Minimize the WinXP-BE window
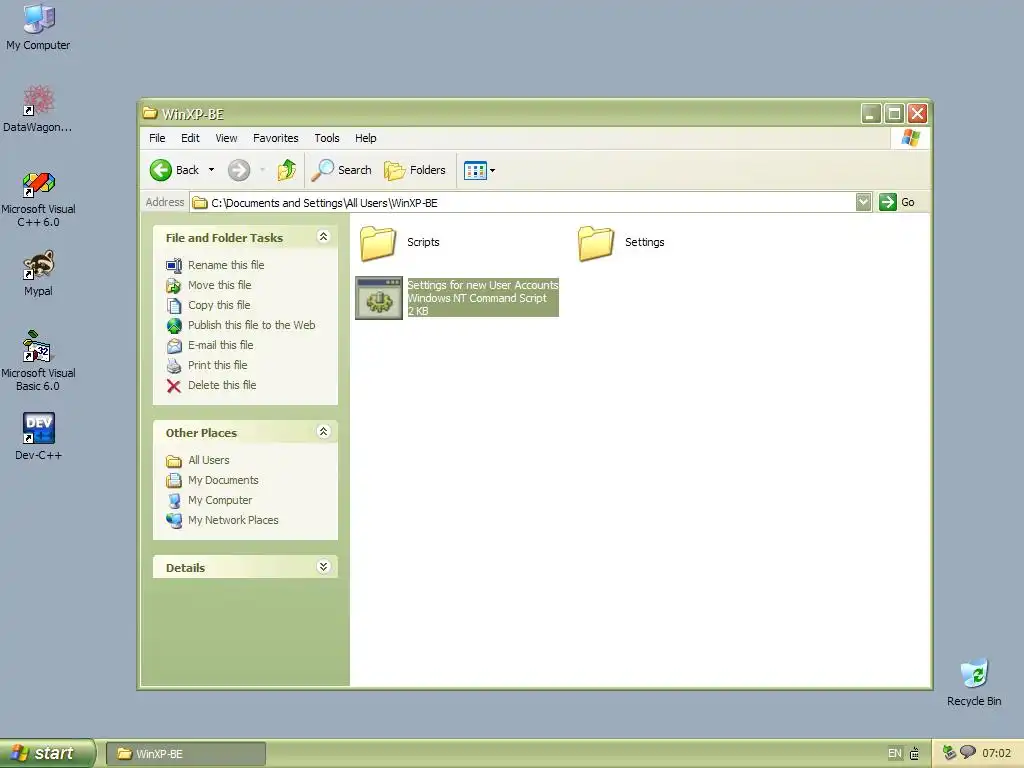 pyautogui.click(x=871, y=114)
